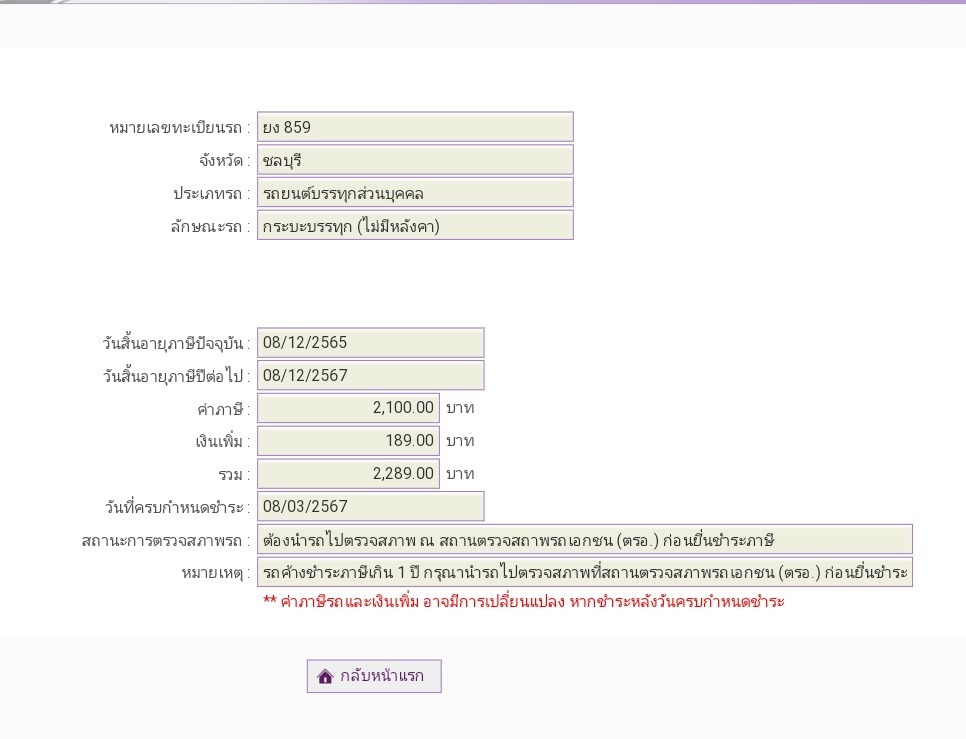The width and height of the screenshot is (966, 739).
Task: Click the payment due date 08/03/2567
Action: click(x=371, y=506)
